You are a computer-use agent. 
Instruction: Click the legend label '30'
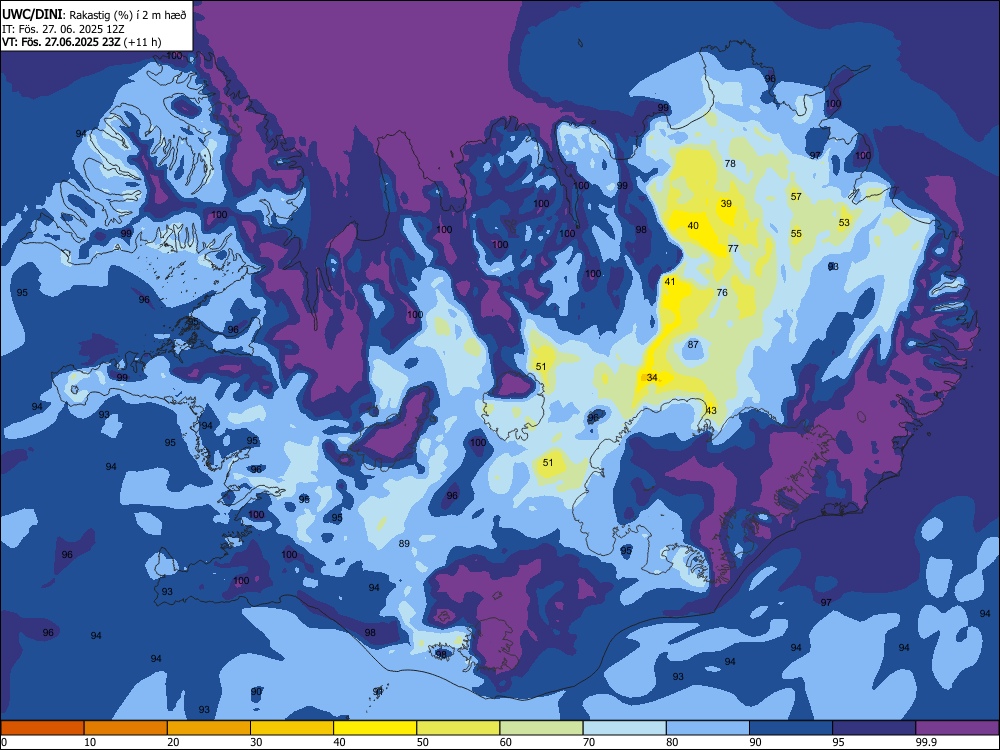tap(256, 742)
